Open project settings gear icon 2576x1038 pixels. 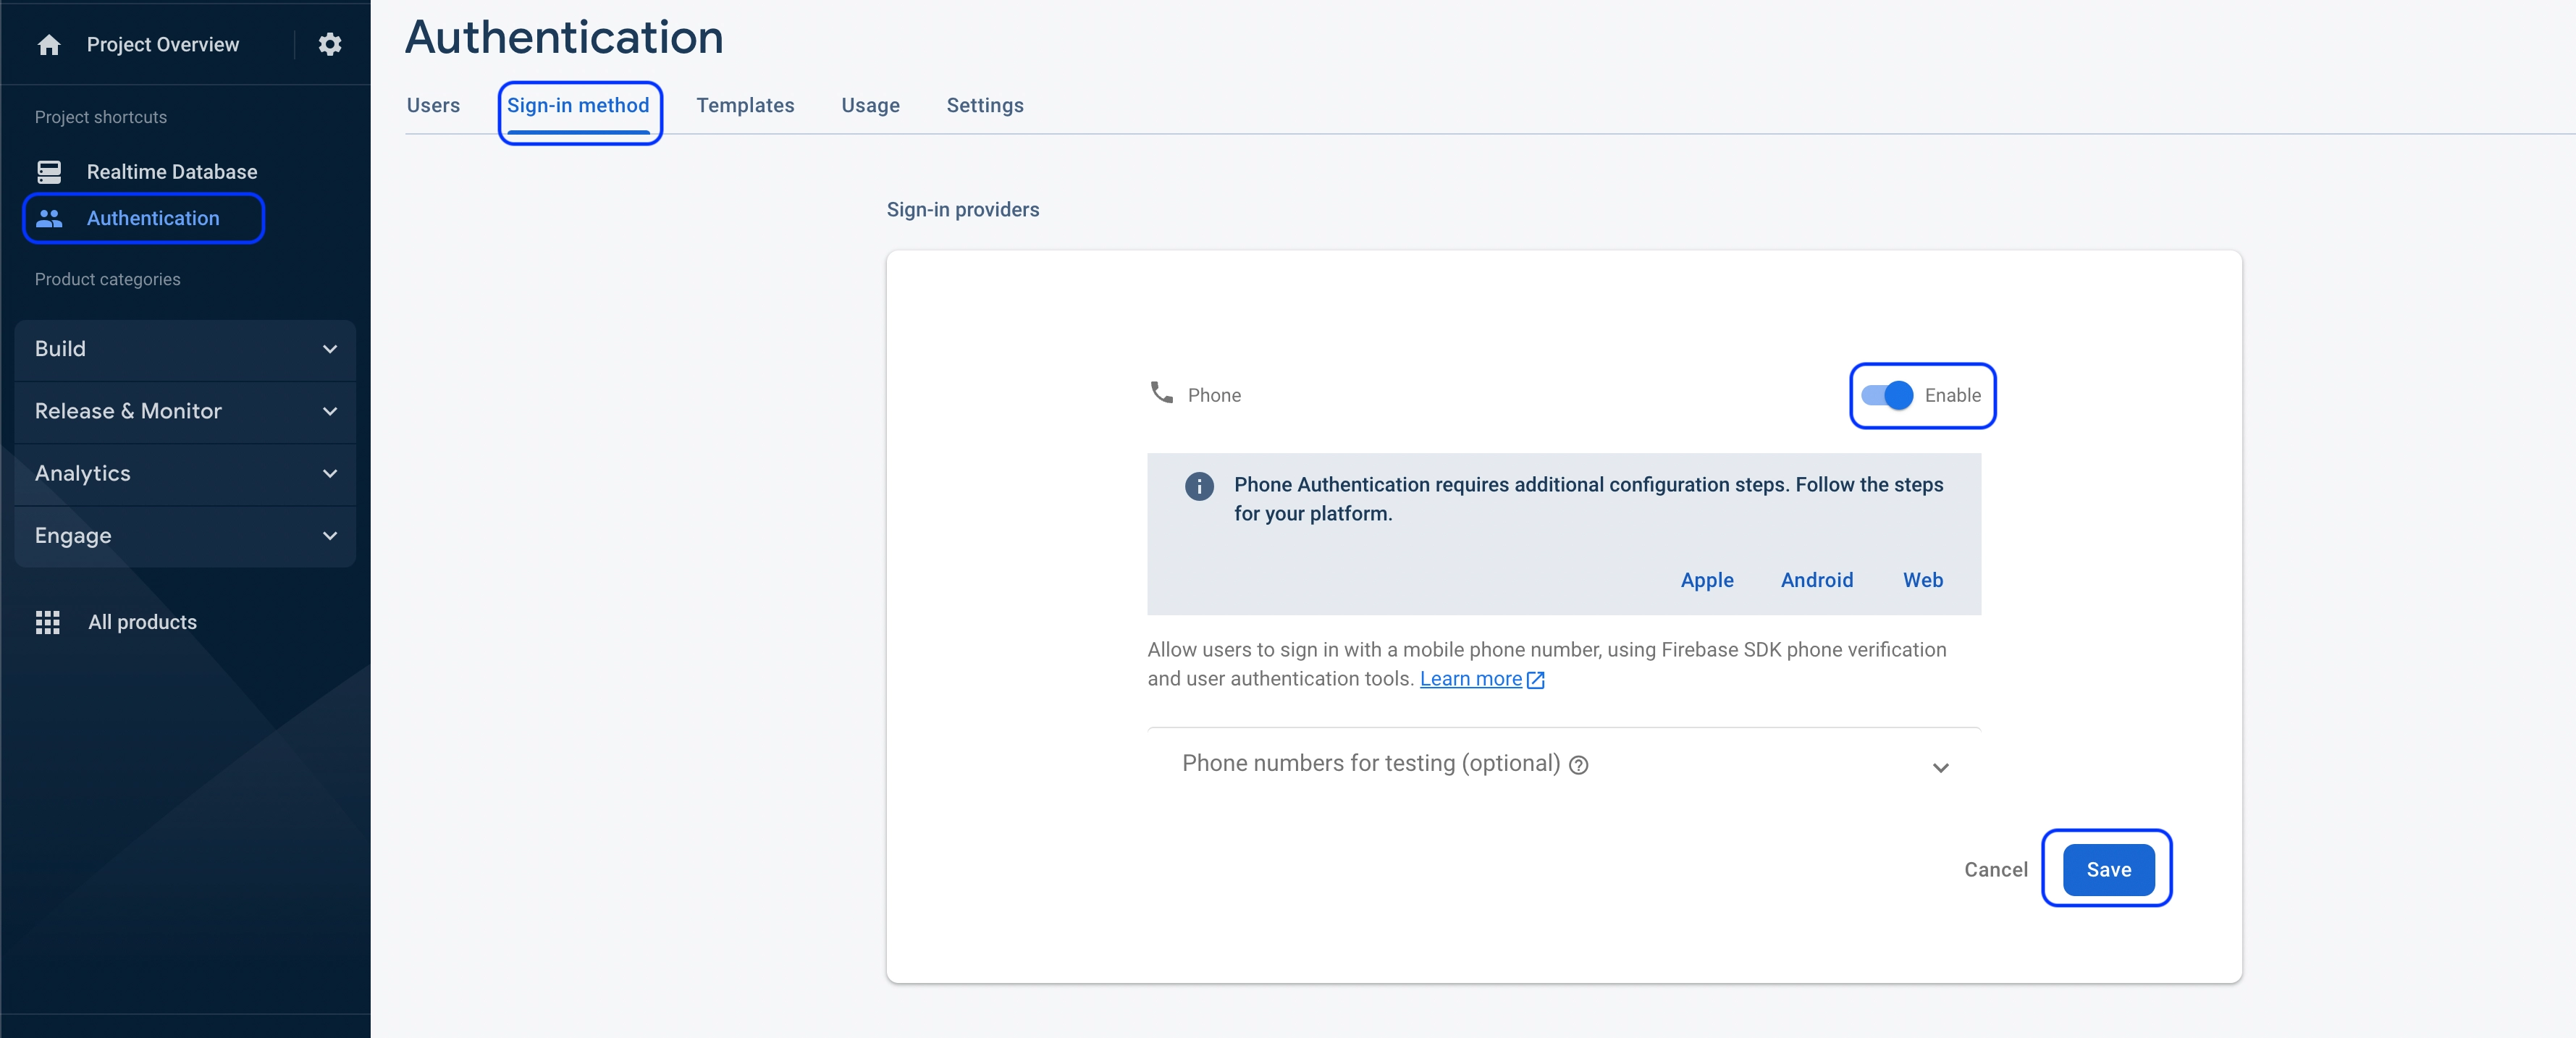click(330, 45)
